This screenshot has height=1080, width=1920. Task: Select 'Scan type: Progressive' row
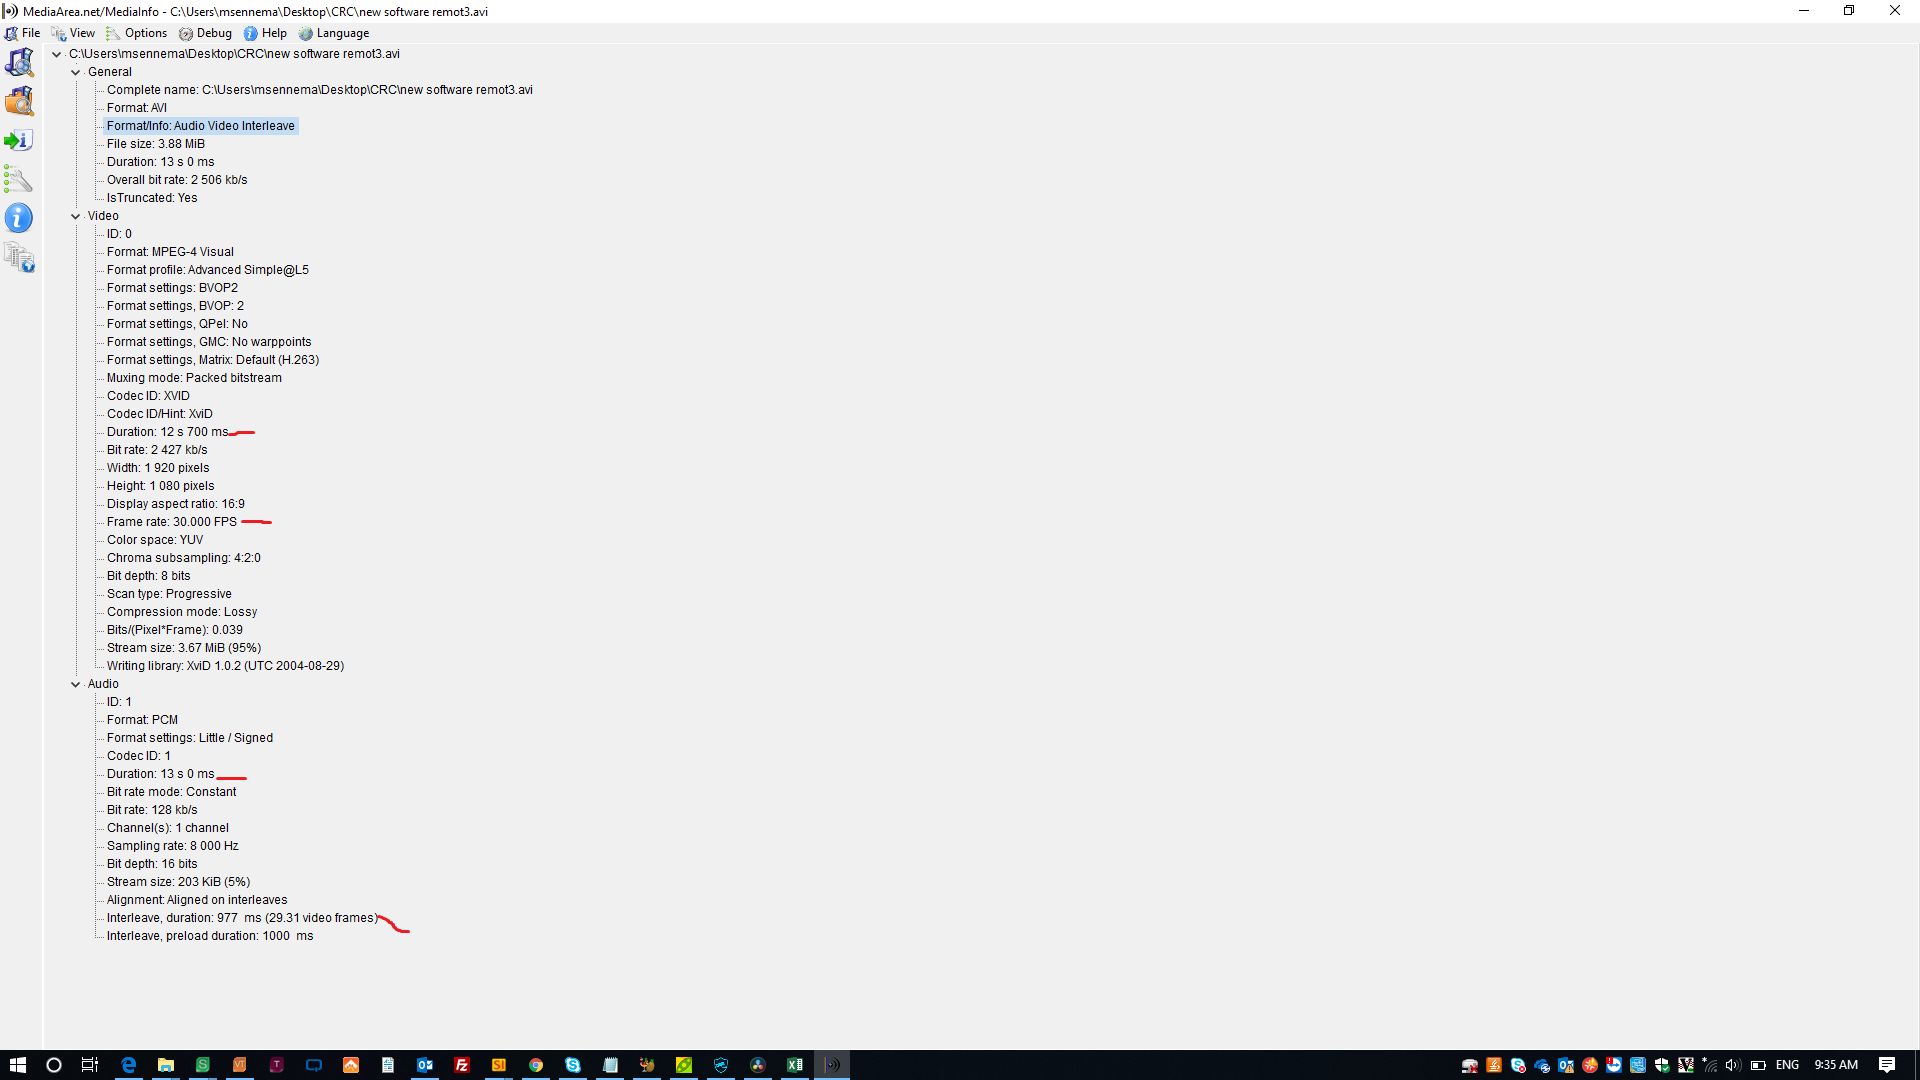169,594
